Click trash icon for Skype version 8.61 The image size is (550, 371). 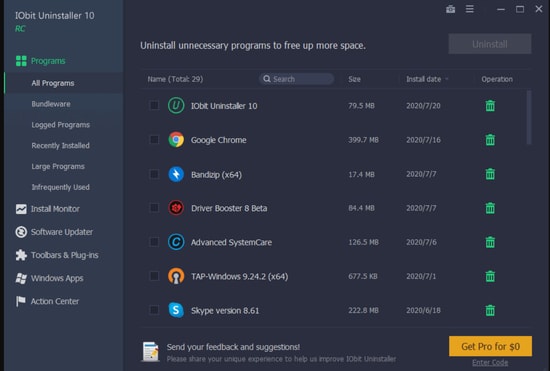490,310
